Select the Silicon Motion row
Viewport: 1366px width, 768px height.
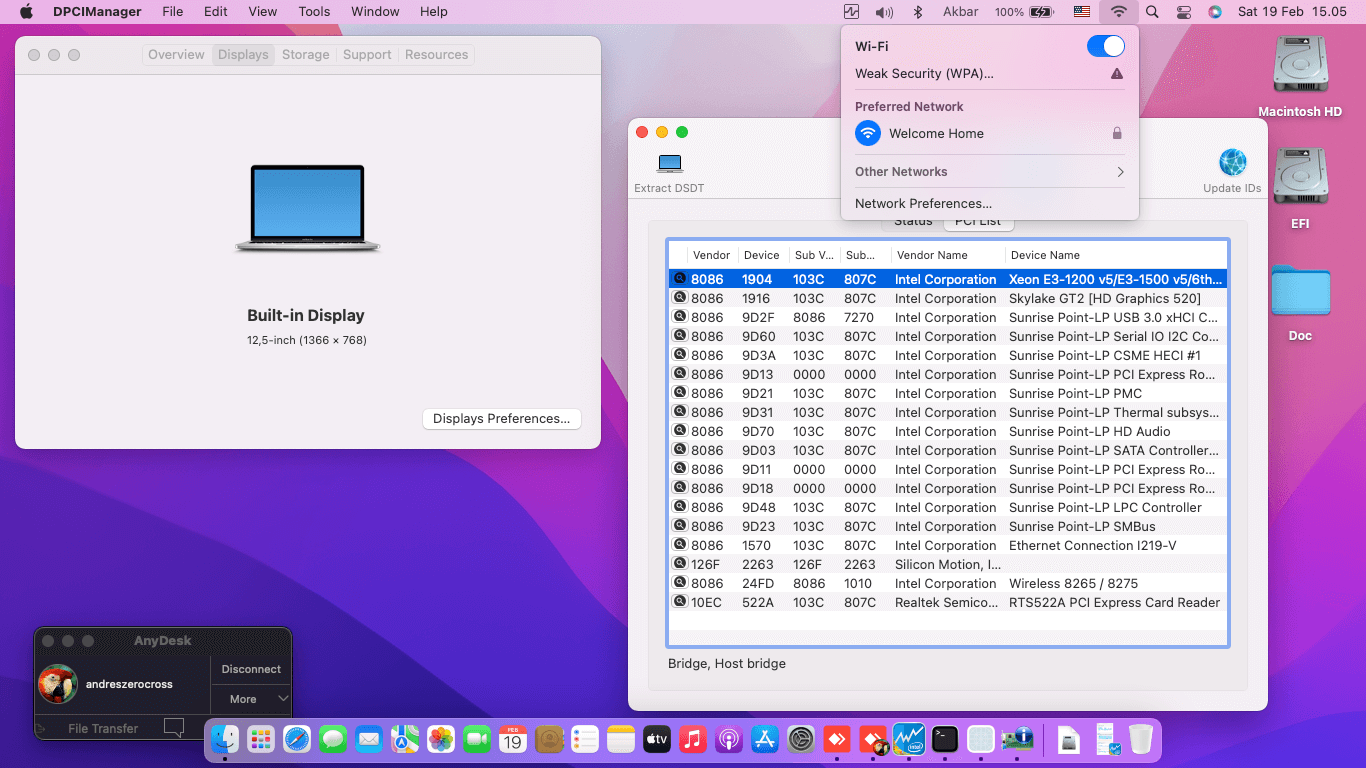948,564
